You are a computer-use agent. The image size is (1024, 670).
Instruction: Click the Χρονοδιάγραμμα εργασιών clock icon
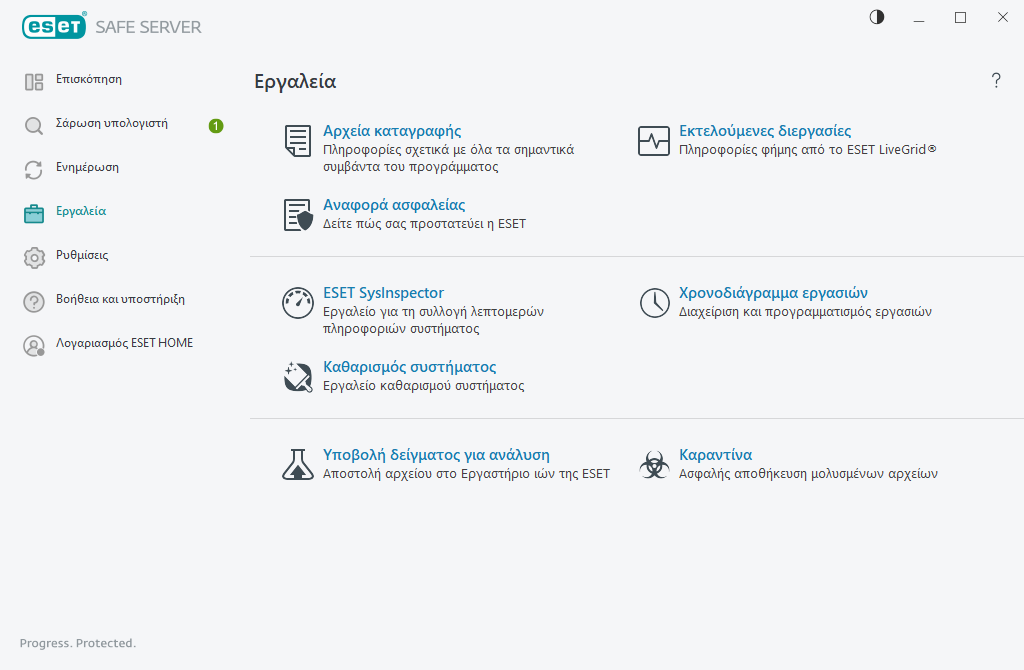654,302
